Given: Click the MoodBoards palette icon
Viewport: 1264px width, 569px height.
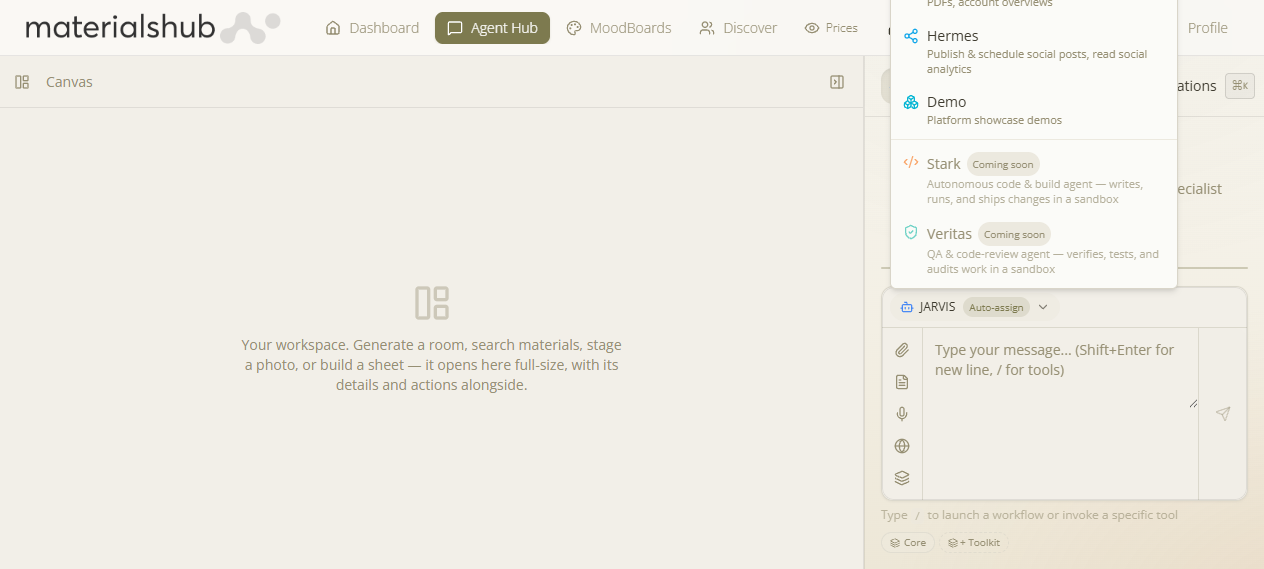Looking at the screenshot, I should (x=574, y=28).
